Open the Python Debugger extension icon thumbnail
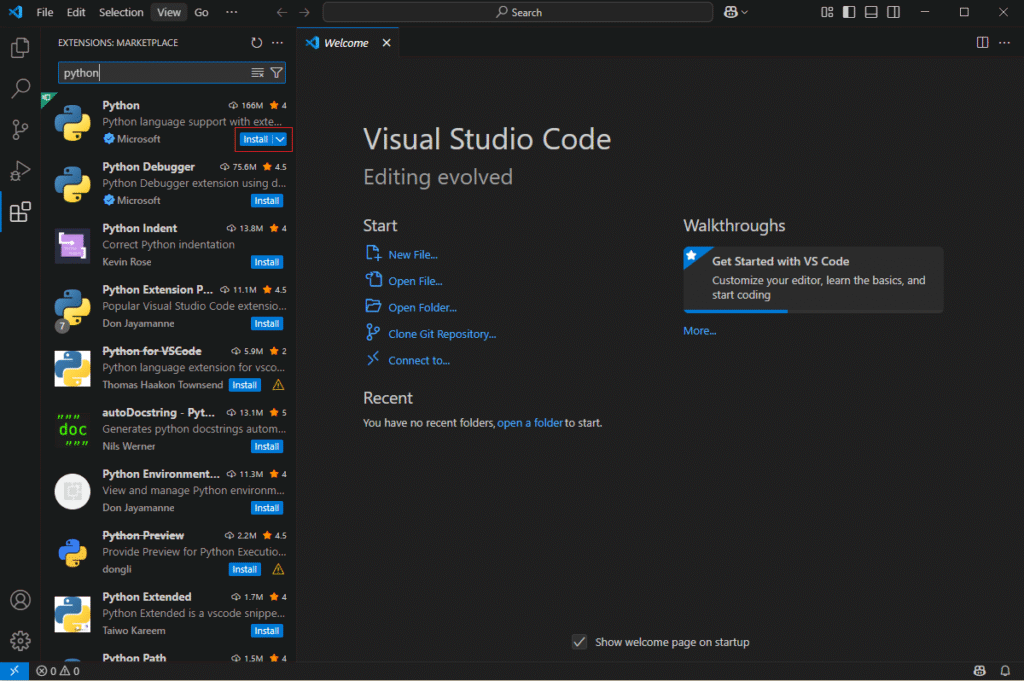1024x681 pixels. (72, 183)
